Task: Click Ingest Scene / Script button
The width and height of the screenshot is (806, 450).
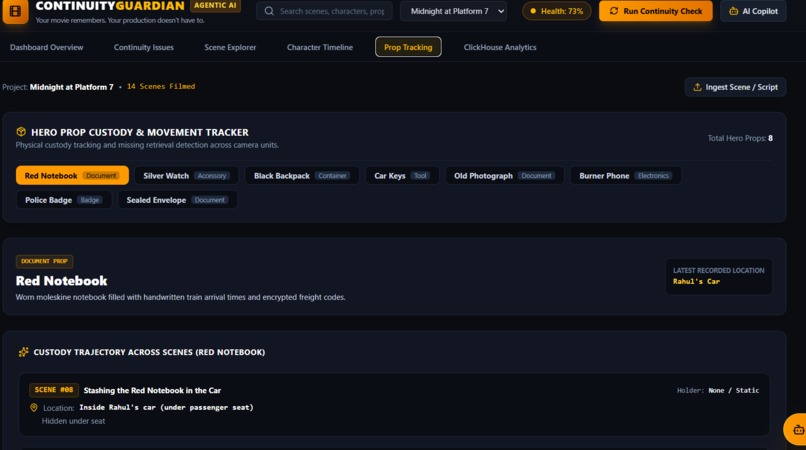Action: (735, 87)
